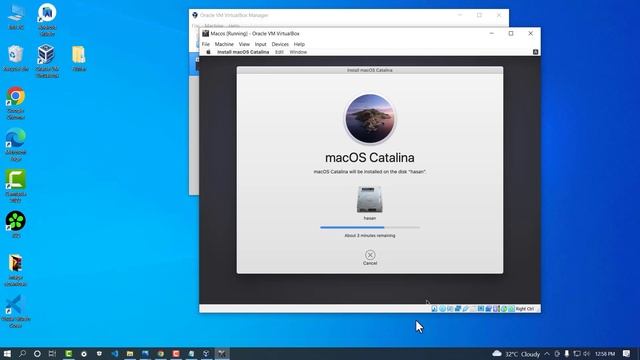Open the Apple menu in guest macOS
The width and height of the screenshot is (640, 360).
tap(208, 52)
